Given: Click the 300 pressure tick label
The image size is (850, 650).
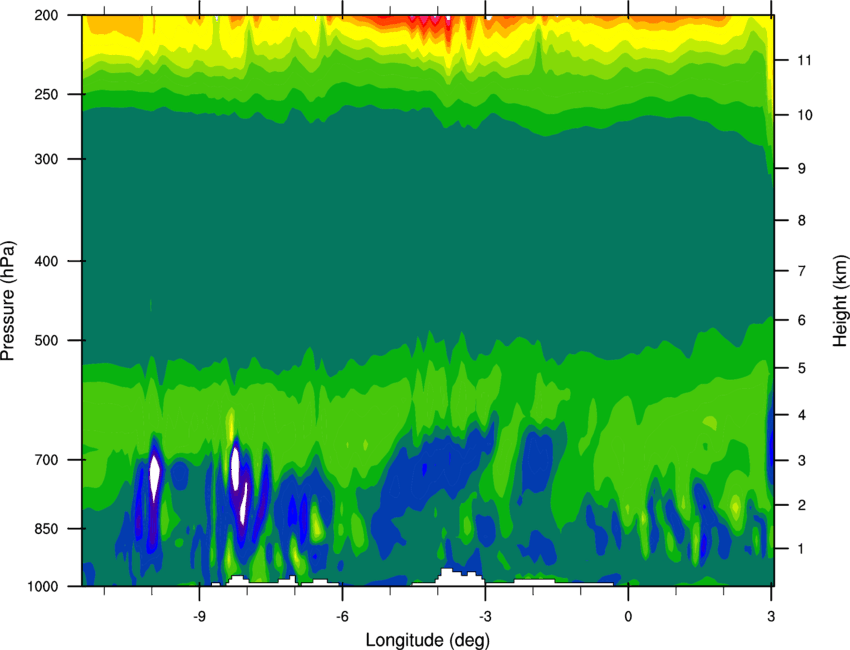Looking at the screenshot, I should (x=47, y=159).
